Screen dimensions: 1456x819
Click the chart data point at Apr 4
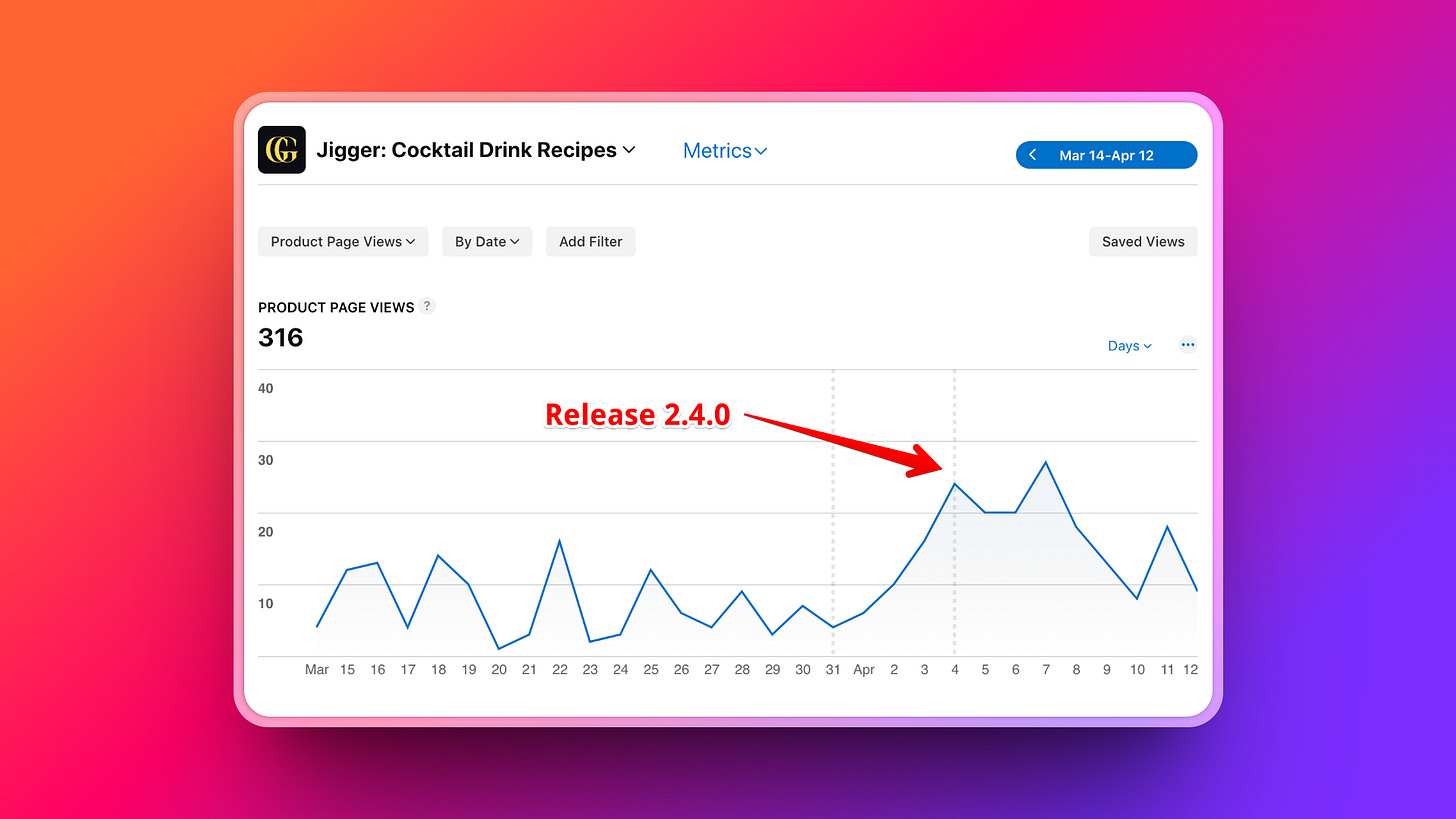click(955, 484)
